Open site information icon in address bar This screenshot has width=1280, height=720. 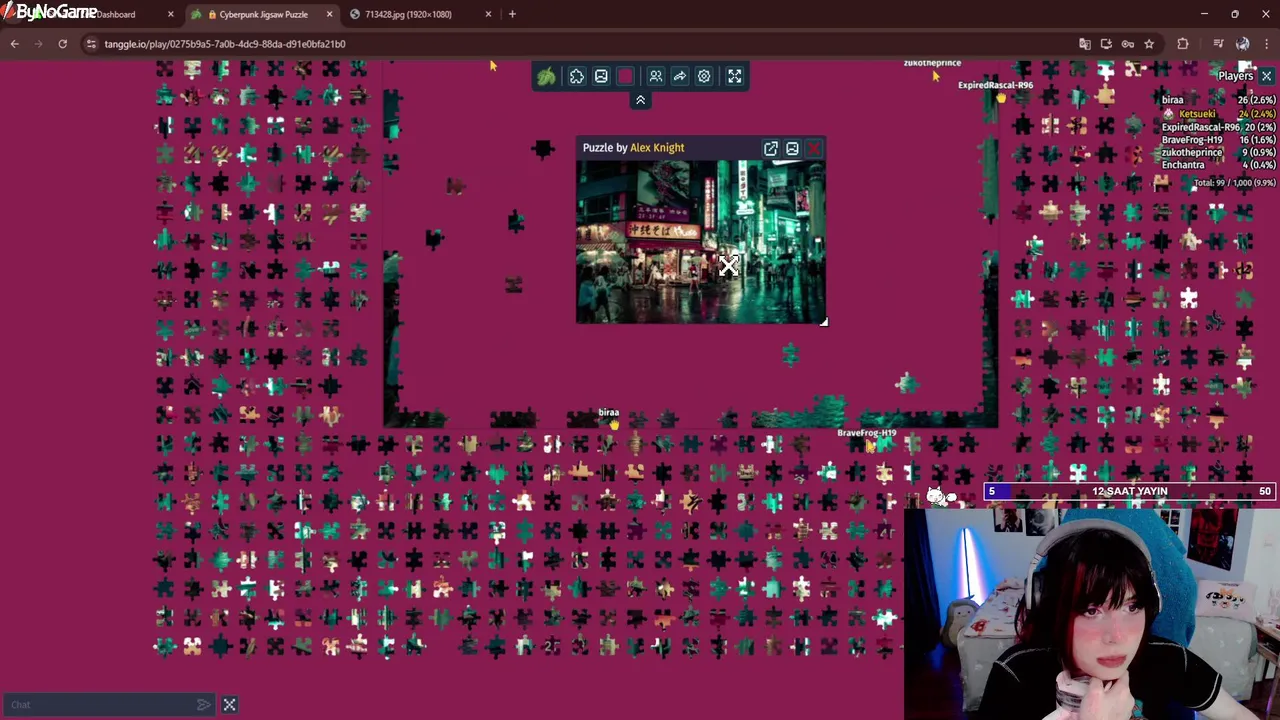pyautogui.click(x=91, y=44)
